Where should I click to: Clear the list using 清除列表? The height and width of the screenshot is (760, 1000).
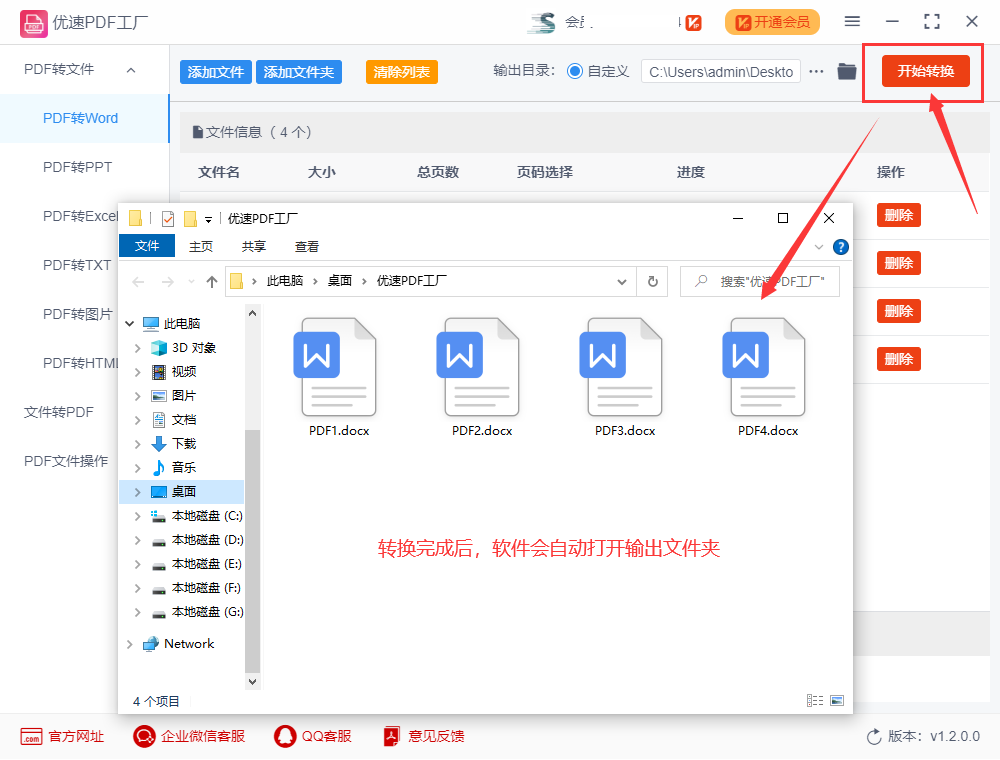401,71
